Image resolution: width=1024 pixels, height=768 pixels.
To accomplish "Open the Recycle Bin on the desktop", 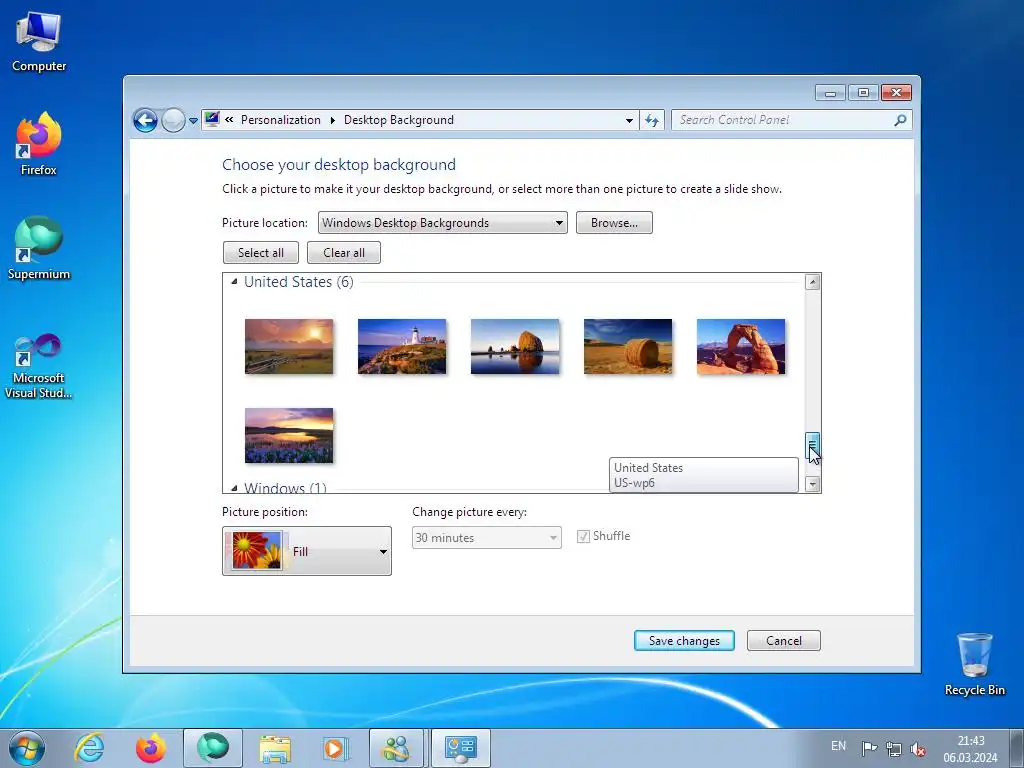I will (x=974, y=664).
